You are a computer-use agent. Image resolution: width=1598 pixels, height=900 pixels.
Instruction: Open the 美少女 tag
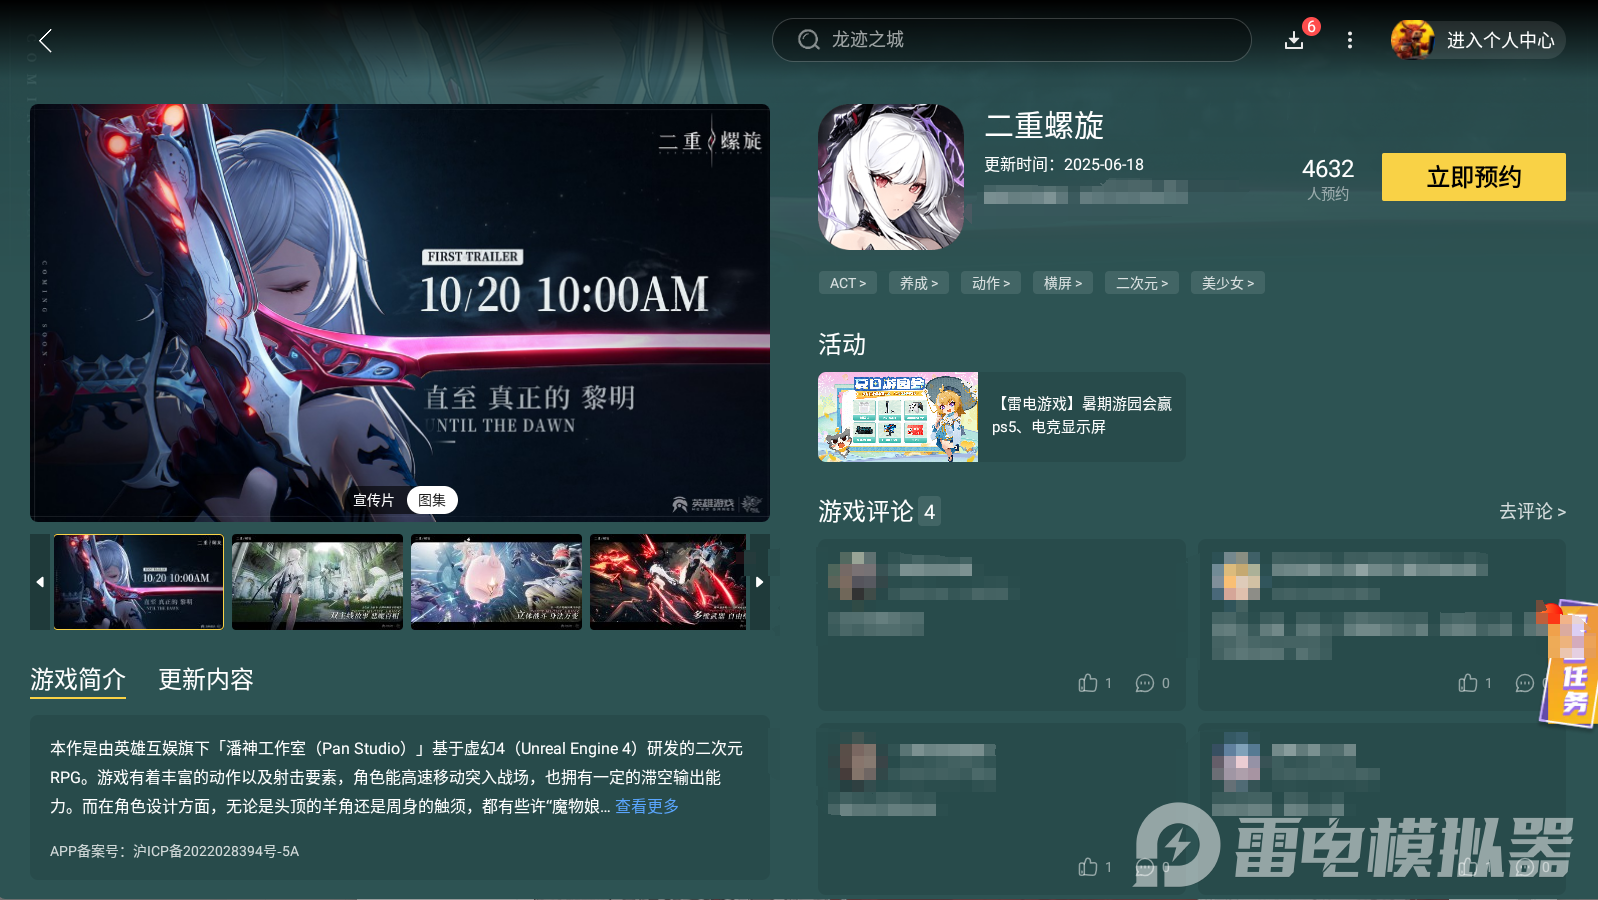click(x=1228, y=283)
